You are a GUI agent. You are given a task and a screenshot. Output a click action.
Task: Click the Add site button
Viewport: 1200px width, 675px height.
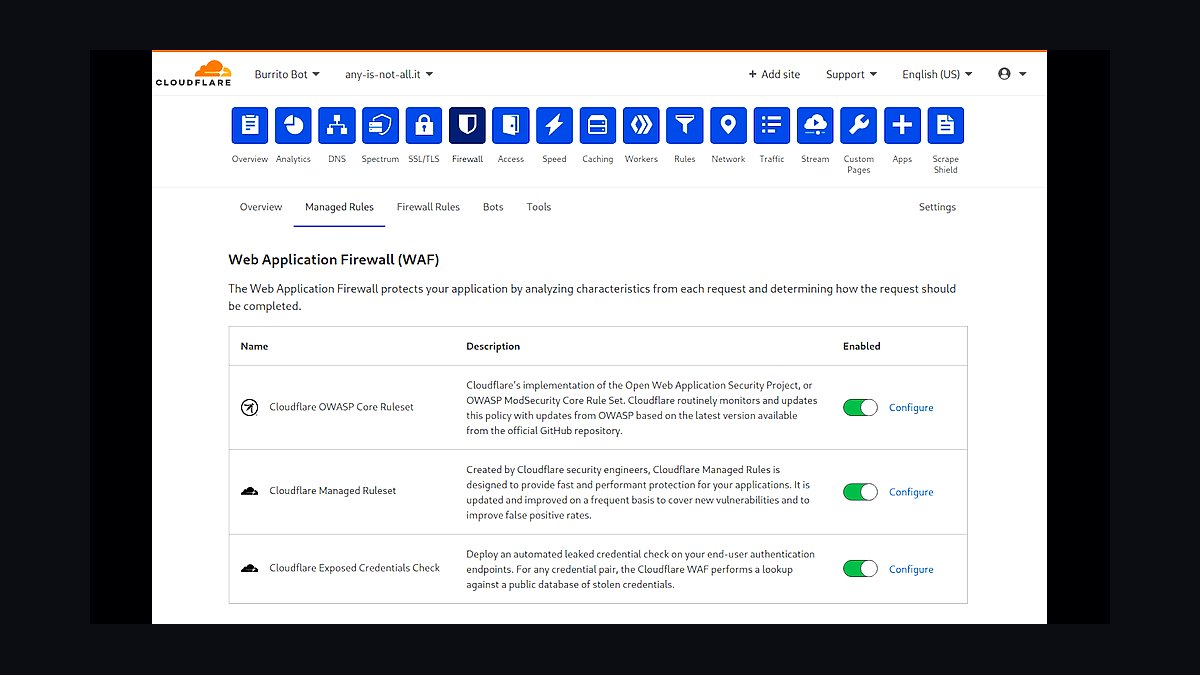tap(774, 74)
